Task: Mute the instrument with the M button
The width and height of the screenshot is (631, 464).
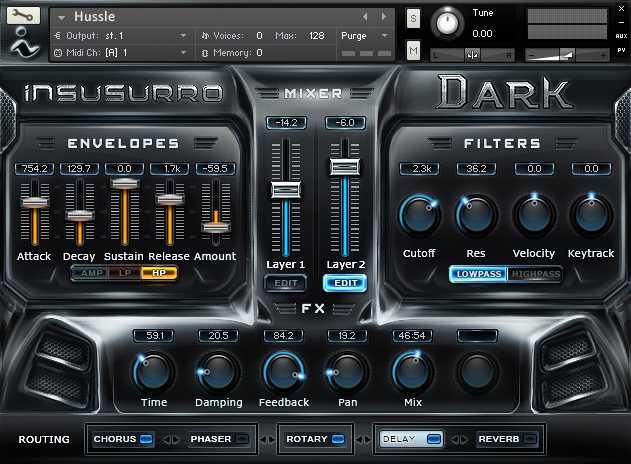Action: [413, 50]
